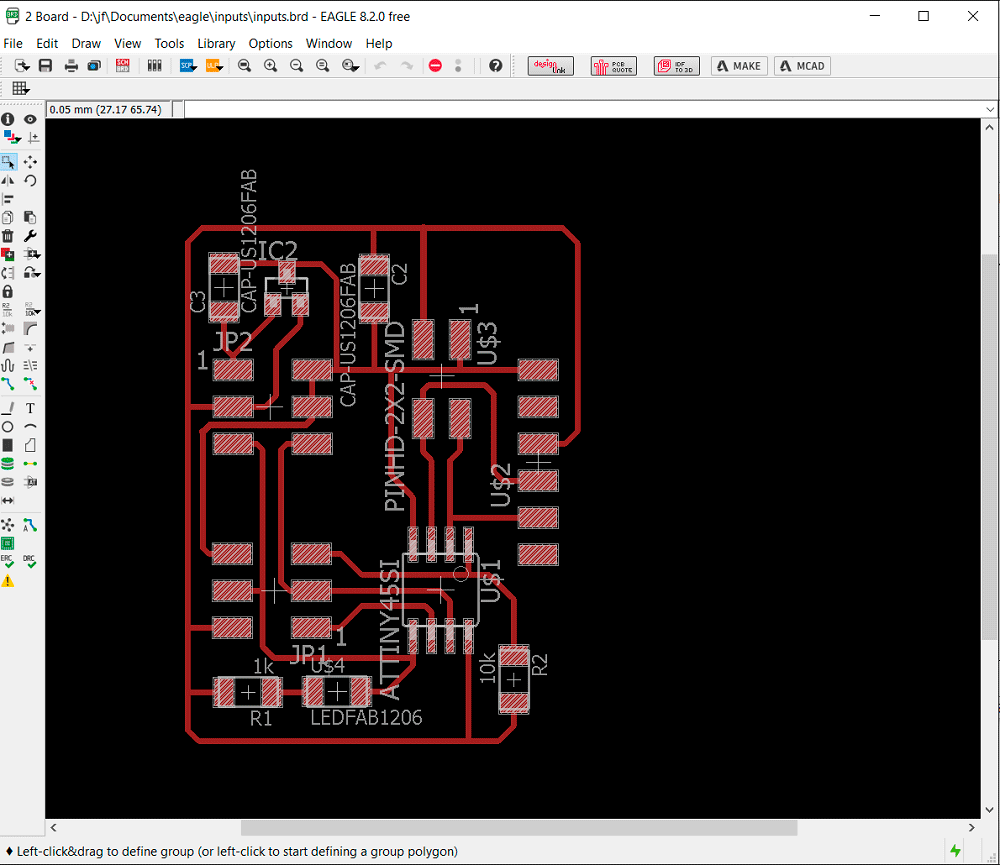
Task: Open the View menu
Action: [128, 43]
